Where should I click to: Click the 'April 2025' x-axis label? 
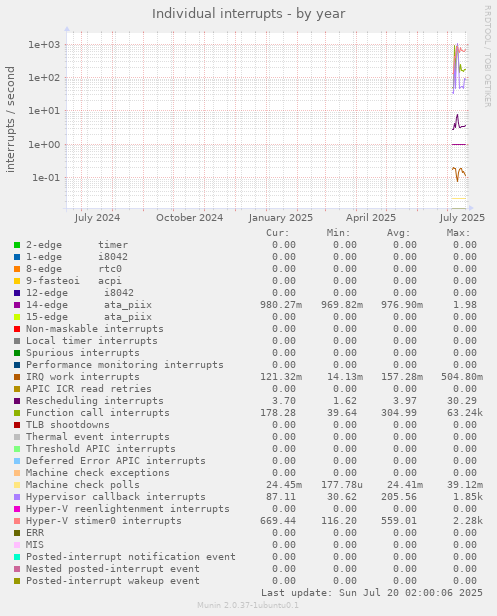(x=371, y=218)
